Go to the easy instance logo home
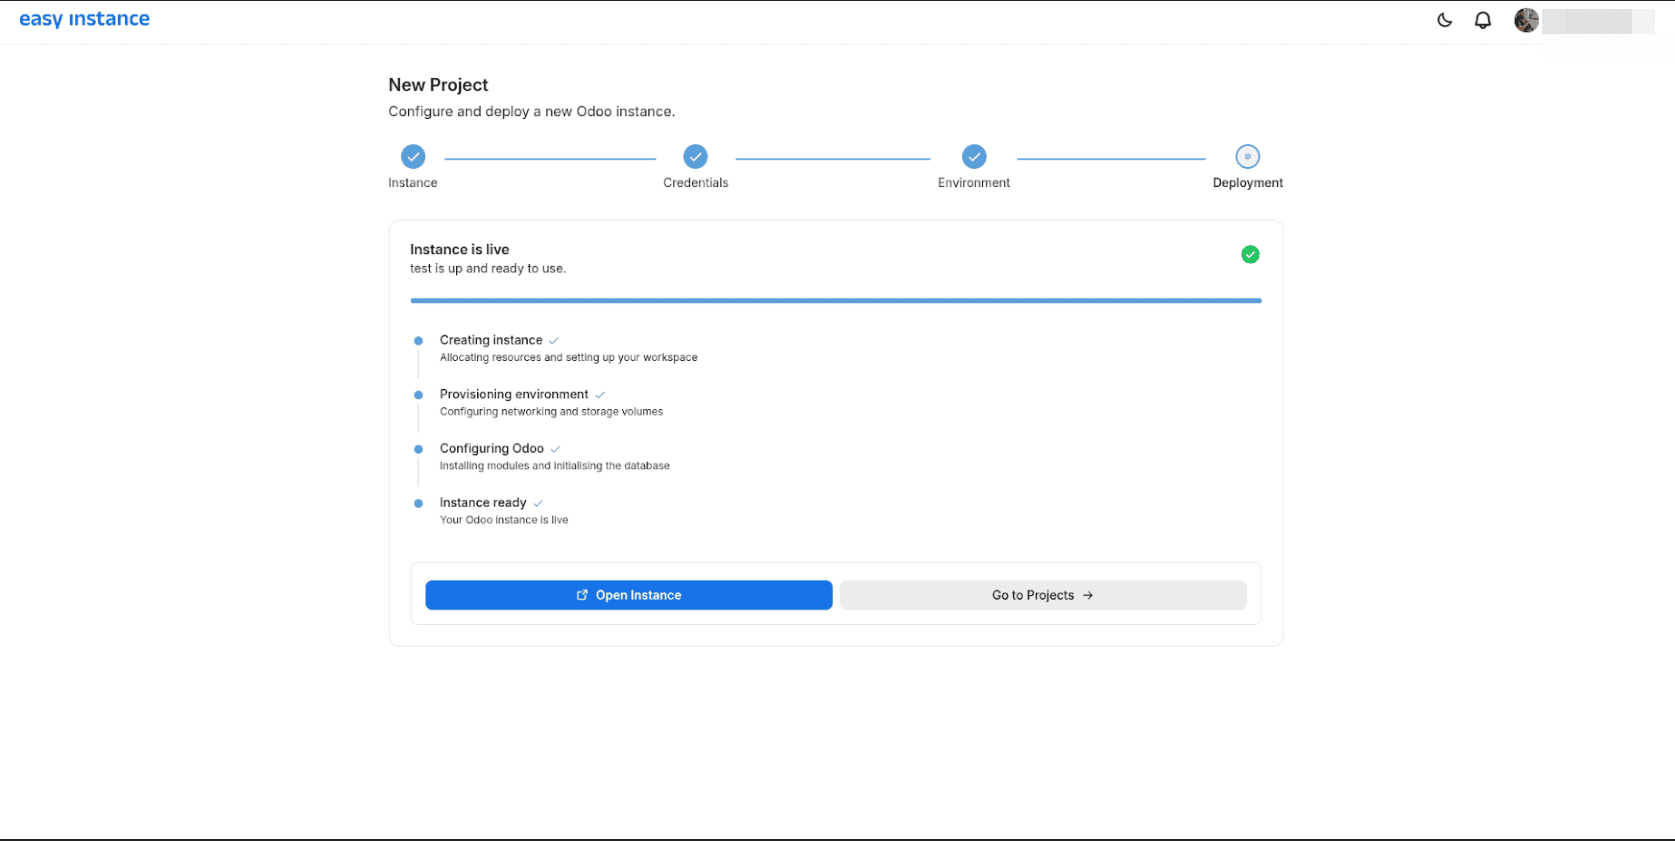This screenshot has width=1675, height=841. click(x=84, y=19)
